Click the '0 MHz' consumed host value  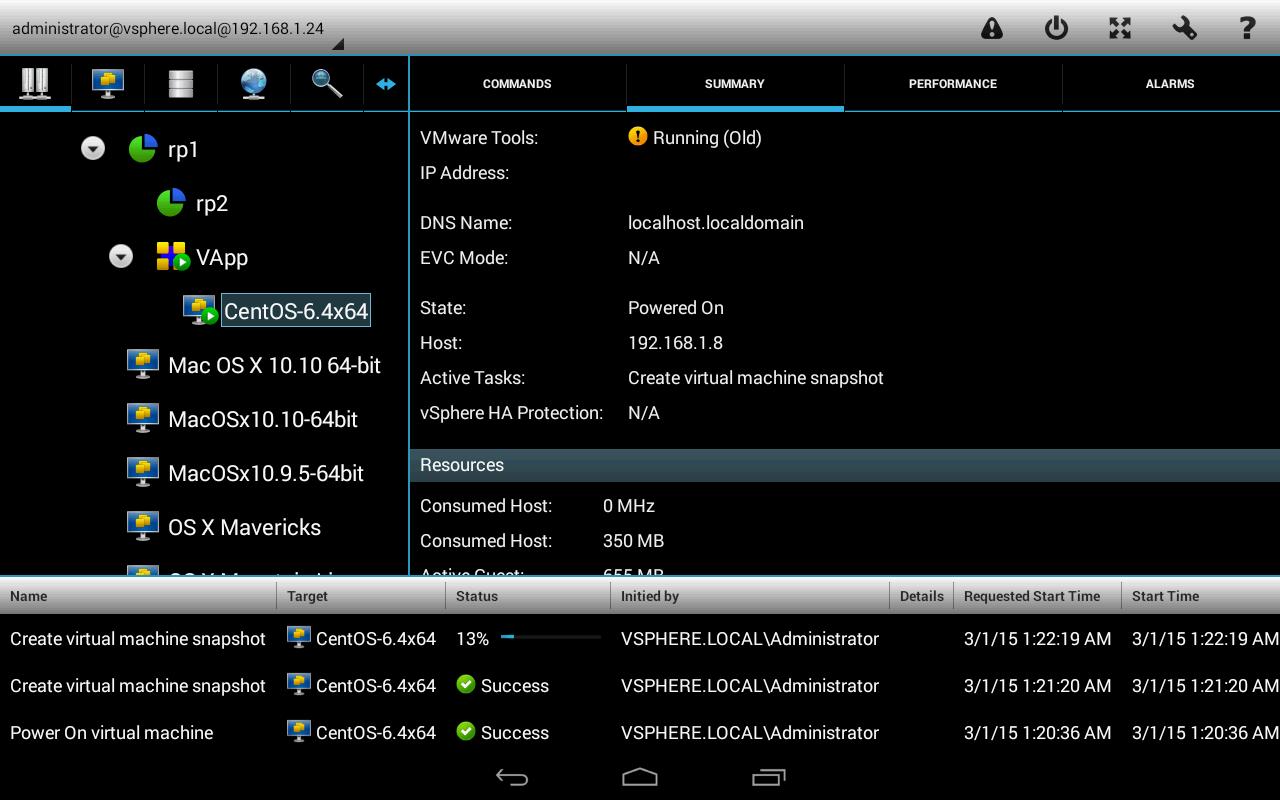click(629, 506)
